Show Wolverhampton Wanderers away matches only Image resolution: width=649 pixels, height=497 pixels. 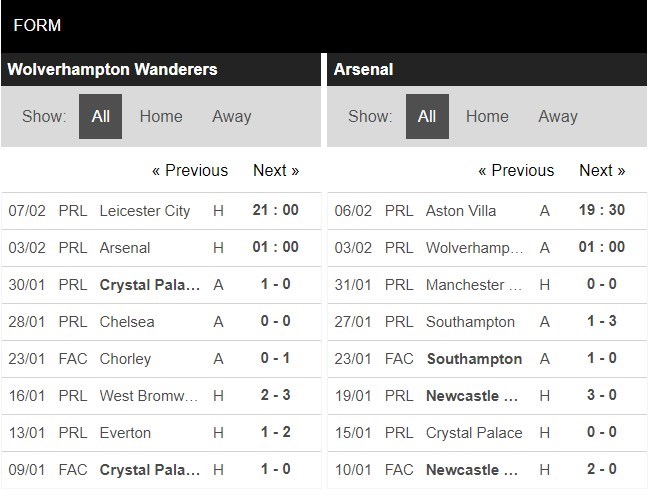coord(231,116)
